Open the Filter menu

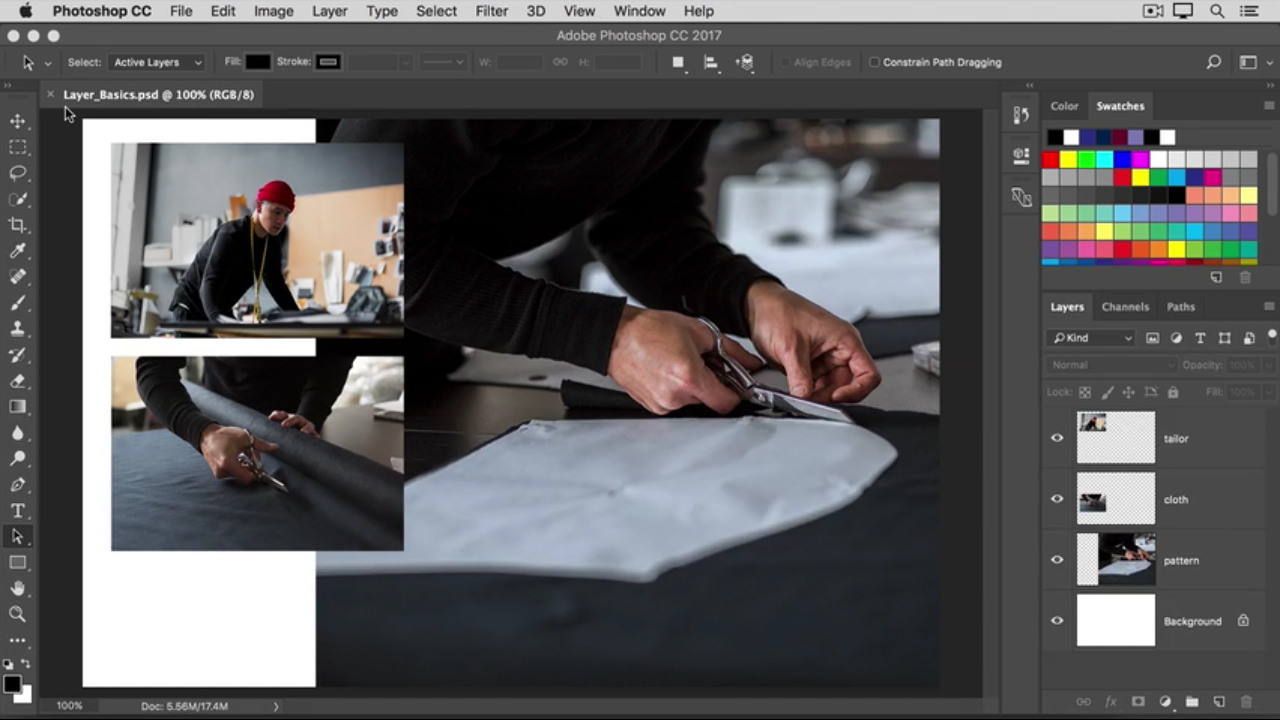491,11
